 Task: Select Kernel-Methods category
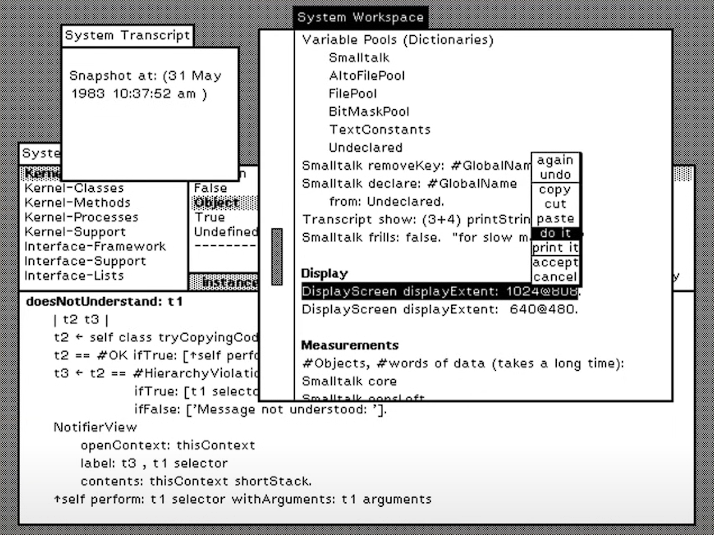77,203
